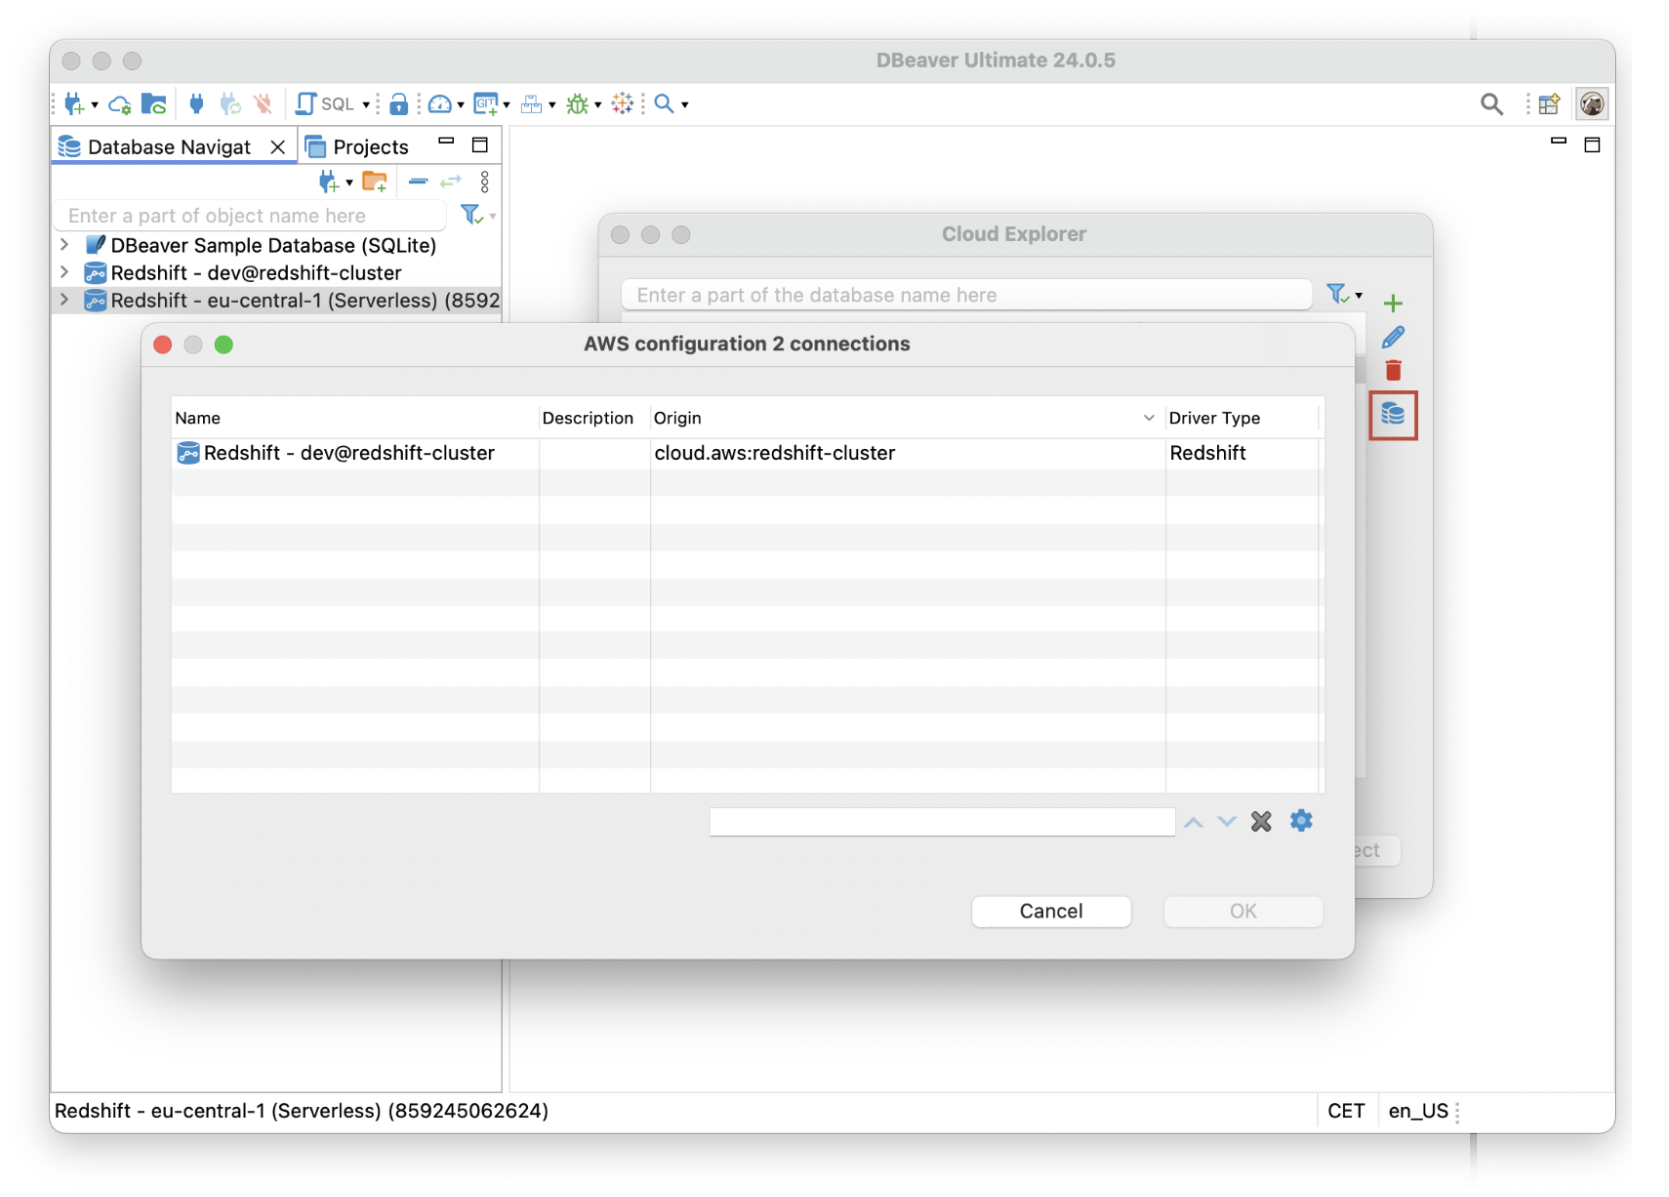The image size is (1669, 1197).
Task: Expand the Redshift - dev@redshift-cluster tree node
Action: coord(64,272)
